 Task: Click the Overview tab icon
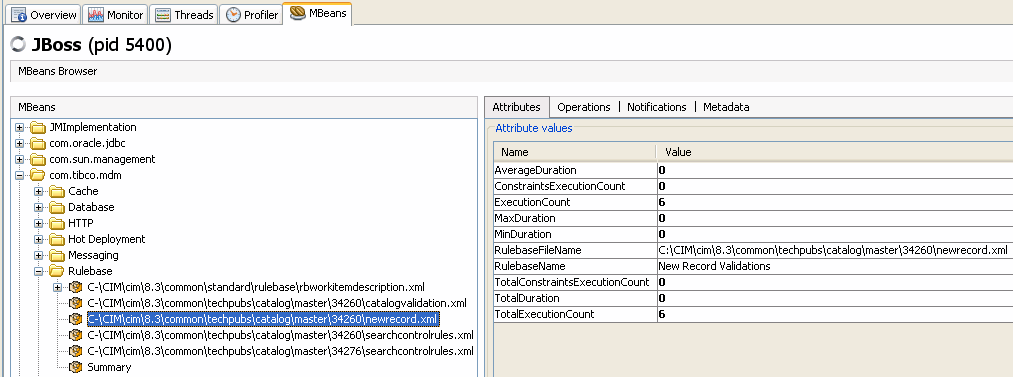[x=19, y=14]
